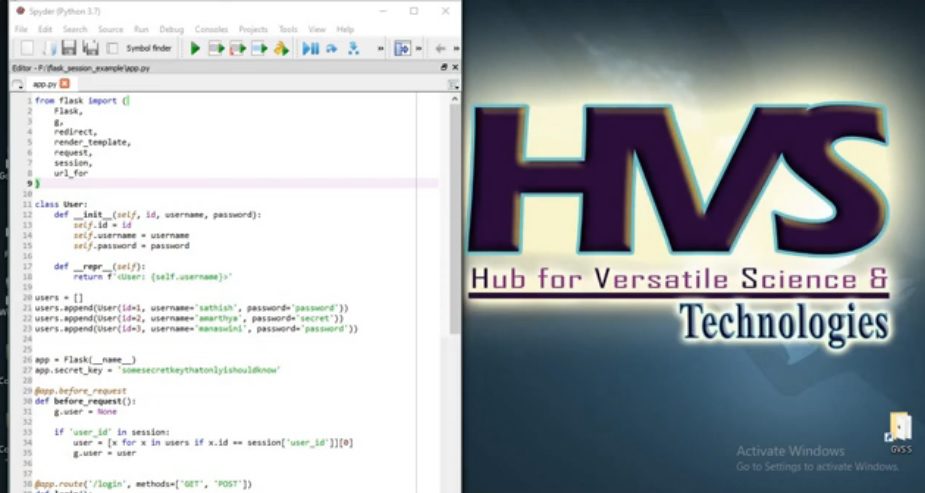The width and height of the screenshot is (925, 493).
Task: Open editor options menu at tab bar right
Action: [x=454, y=86]
